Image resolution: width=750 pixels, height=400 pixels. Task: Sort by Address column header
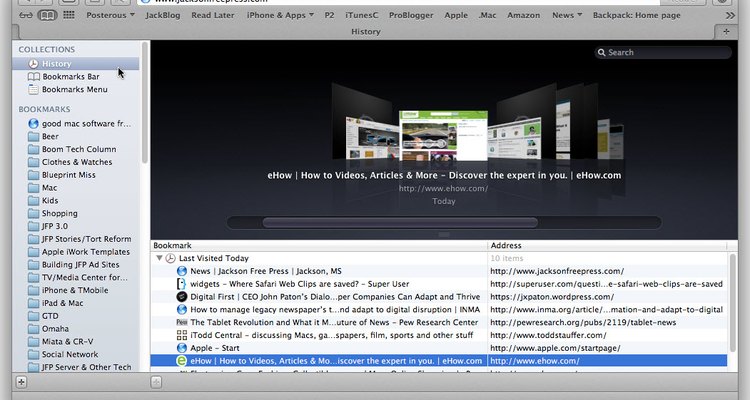point(607,245)
